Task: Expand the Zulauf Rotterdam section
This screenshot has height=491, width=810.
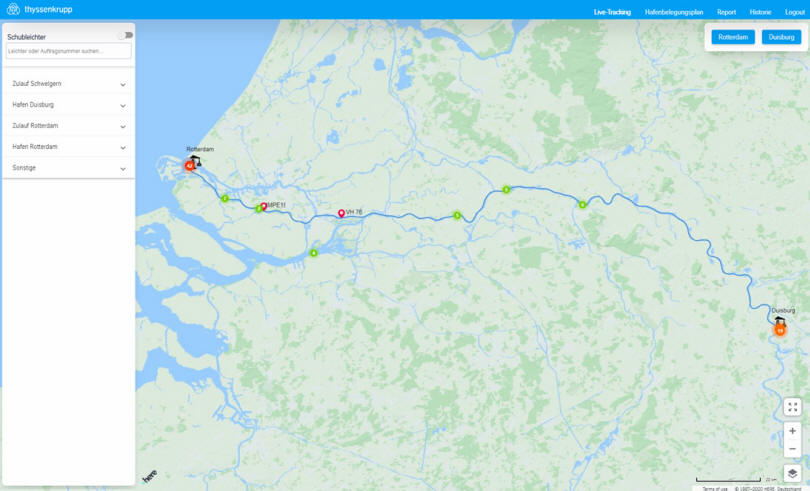Action: [69, 126]
